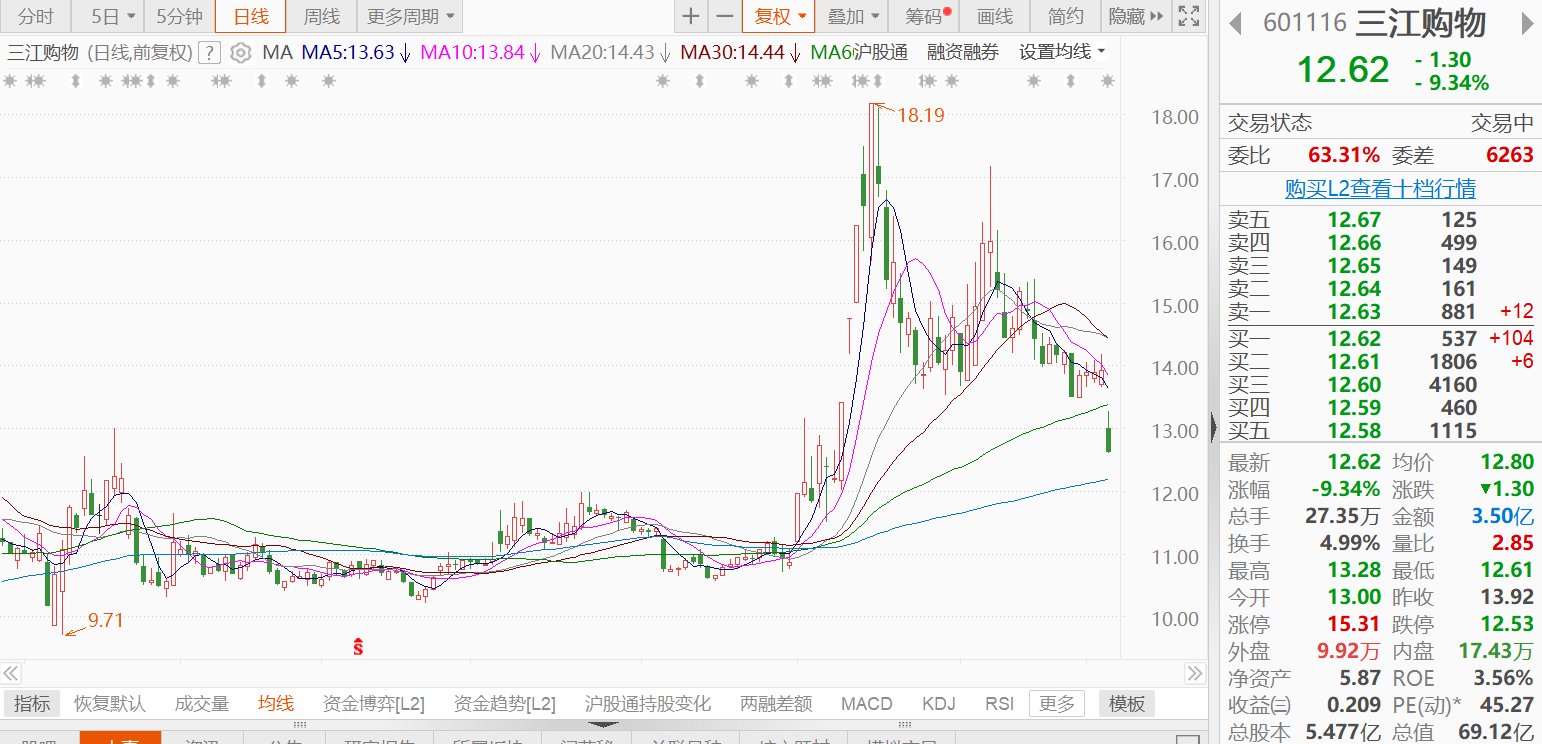Expand the 复权 dropdown
This screenshot has height=744, width=1542.
[x=778, y=16]
